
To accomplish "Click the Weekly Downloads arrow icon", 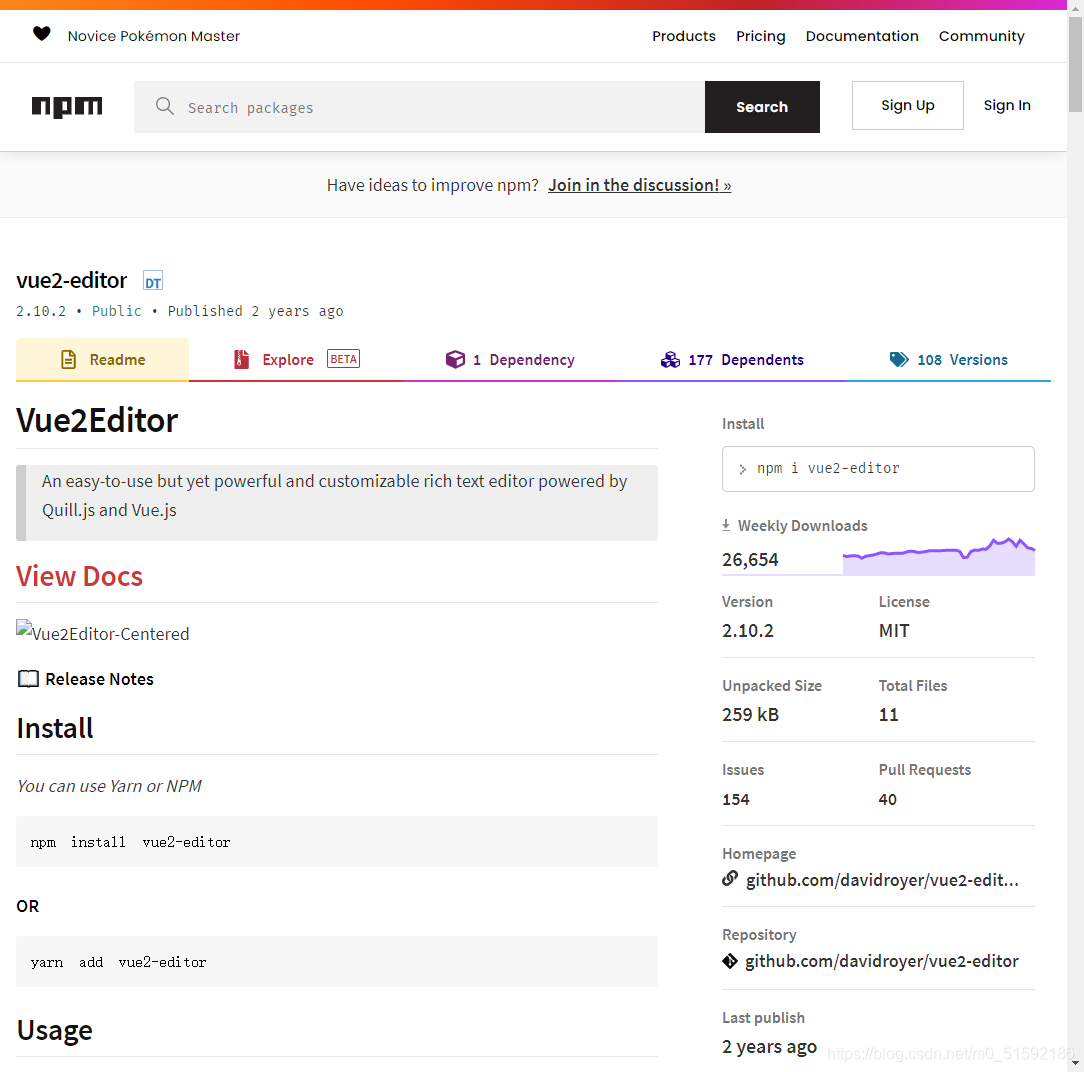I will pyautogui.click(x=726, y=525).
